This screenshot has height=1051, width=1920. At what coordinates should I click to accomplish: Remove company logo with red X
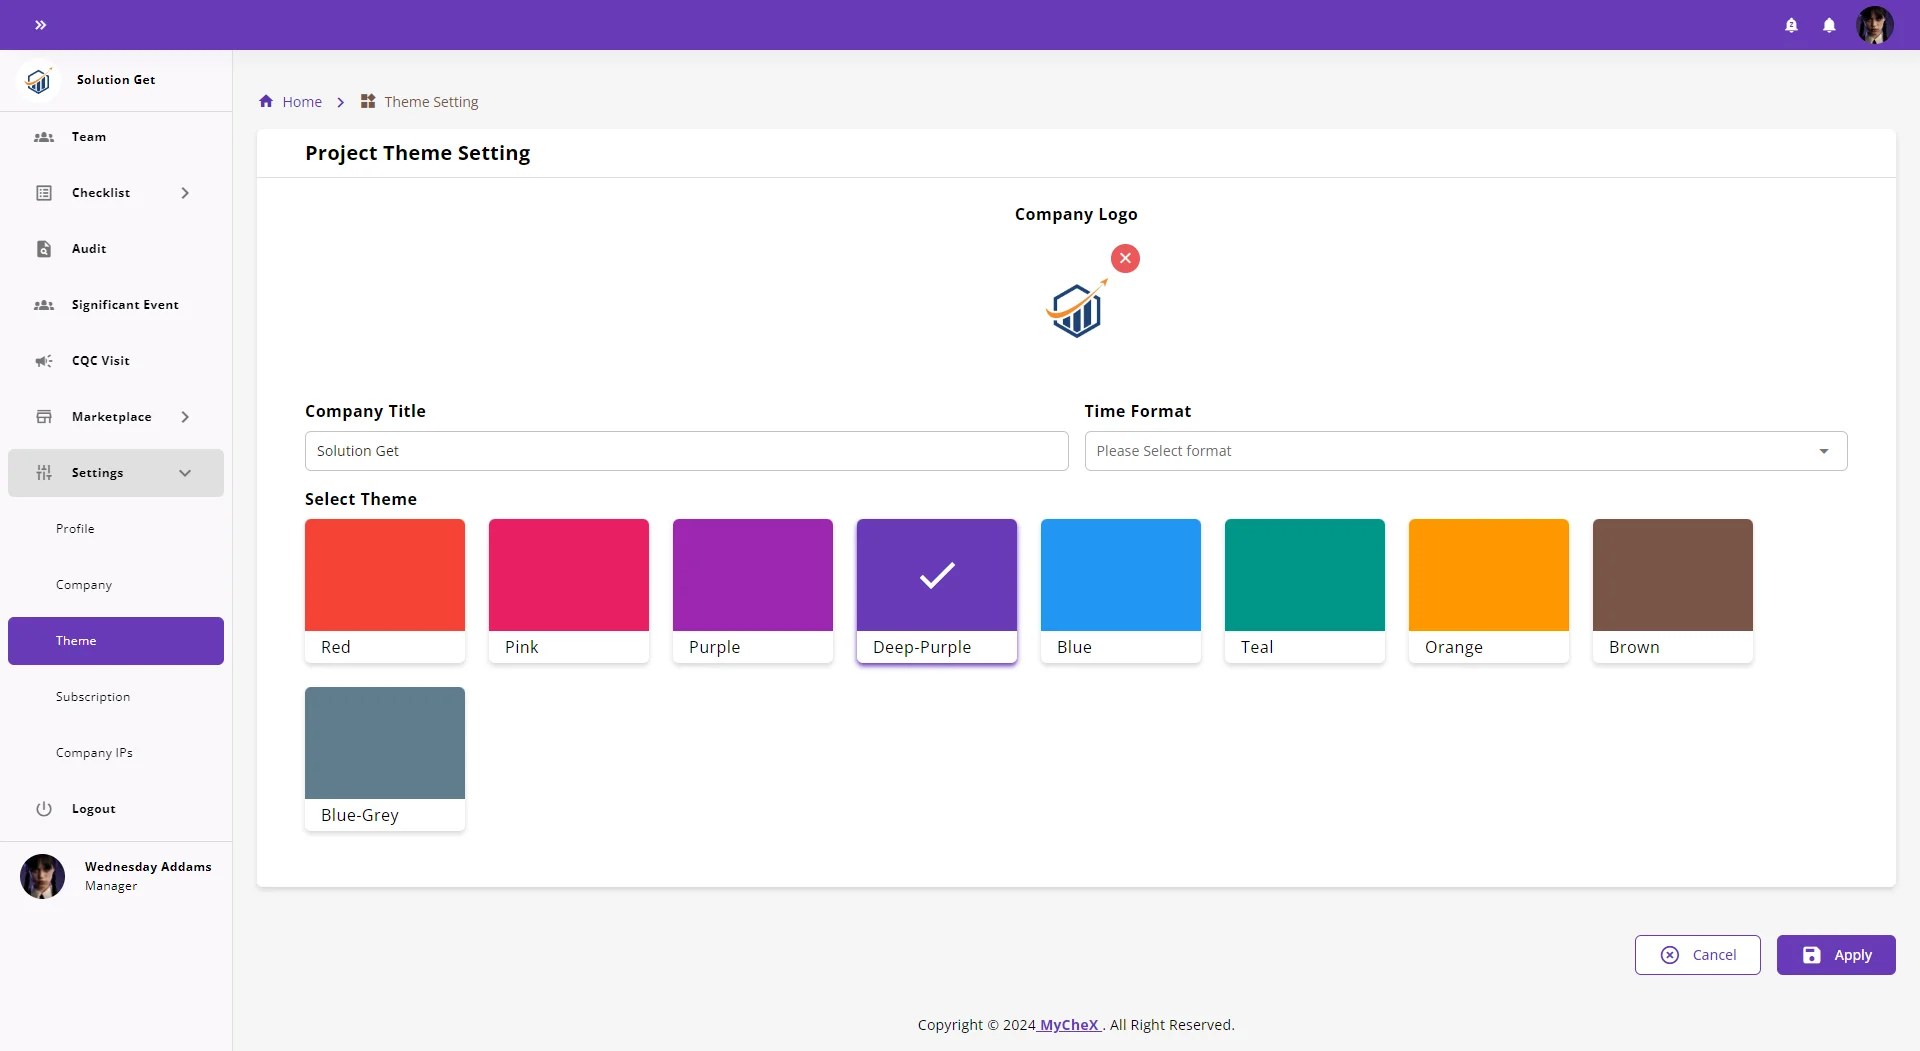point(1125,259)
